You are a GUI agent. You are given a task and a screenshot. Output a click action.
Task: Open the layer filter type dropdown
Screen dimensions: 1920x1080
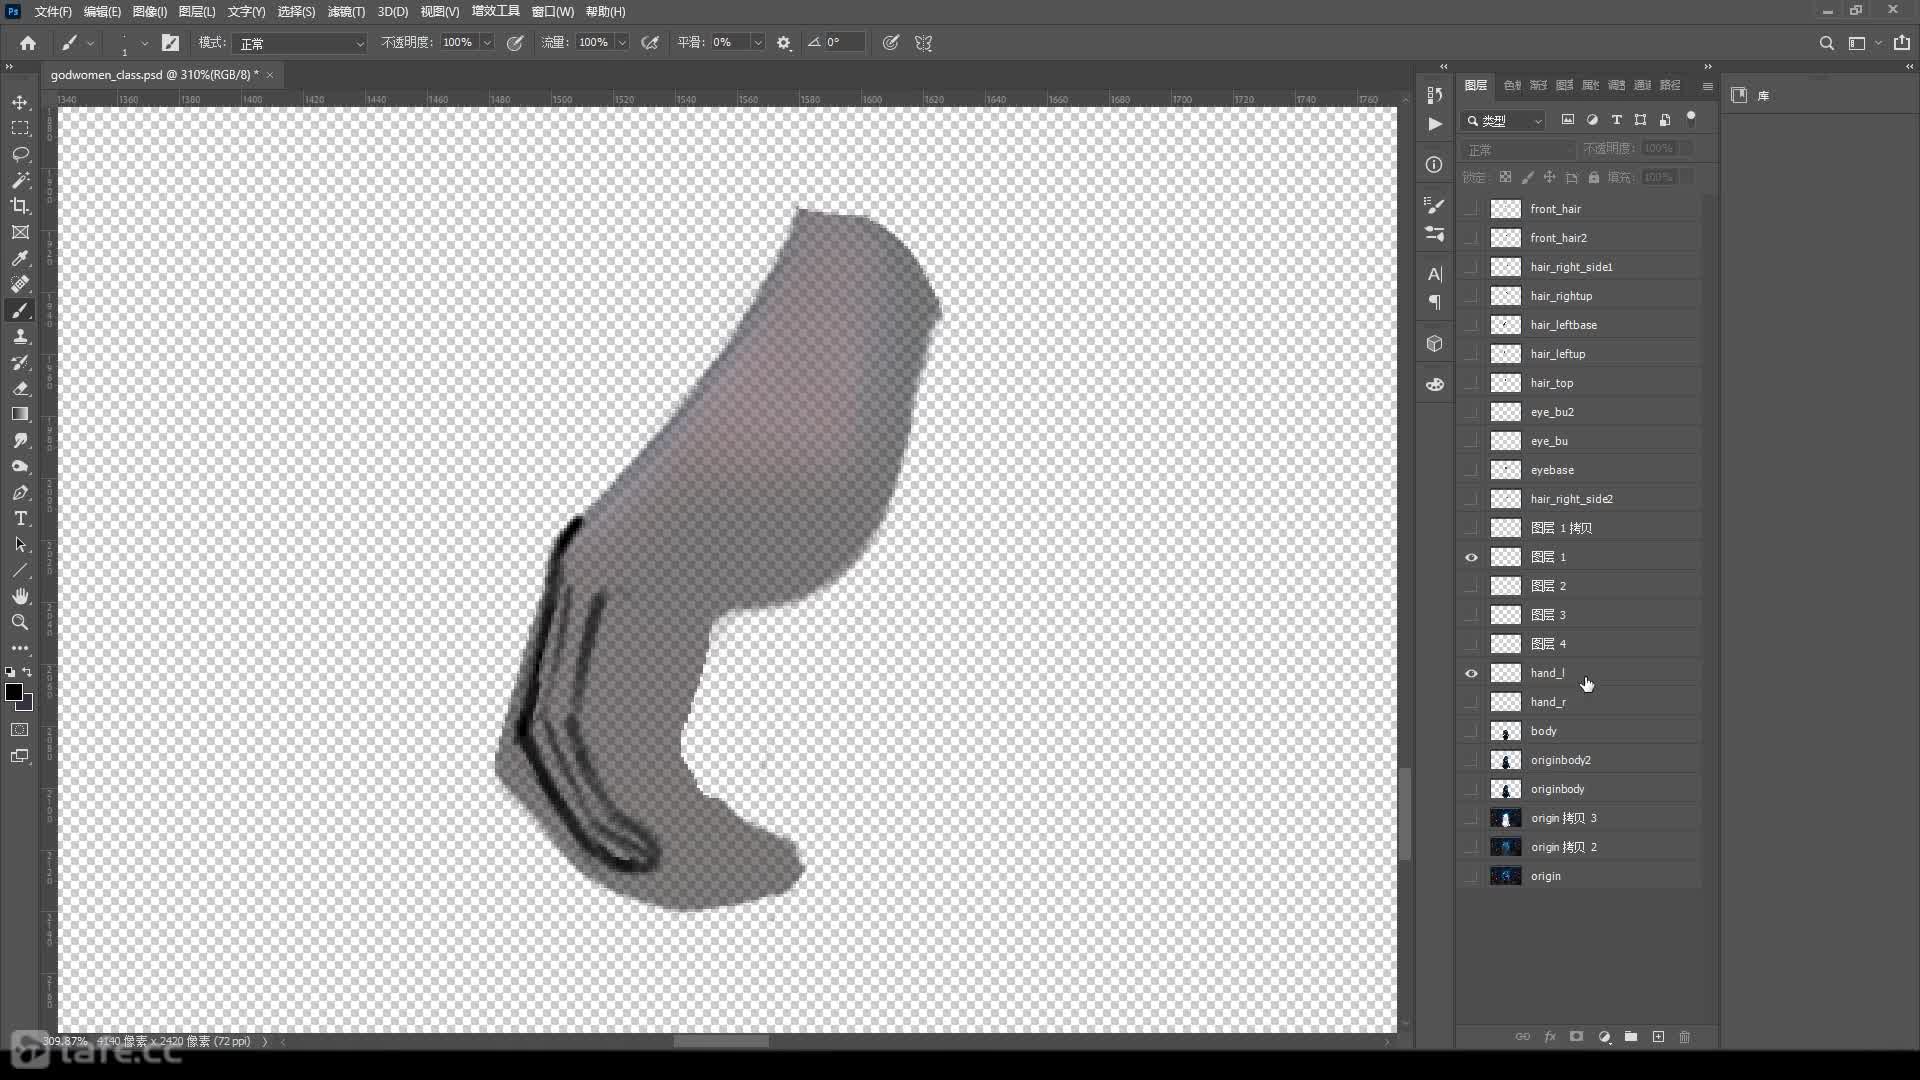click(x=1504, y=120)
